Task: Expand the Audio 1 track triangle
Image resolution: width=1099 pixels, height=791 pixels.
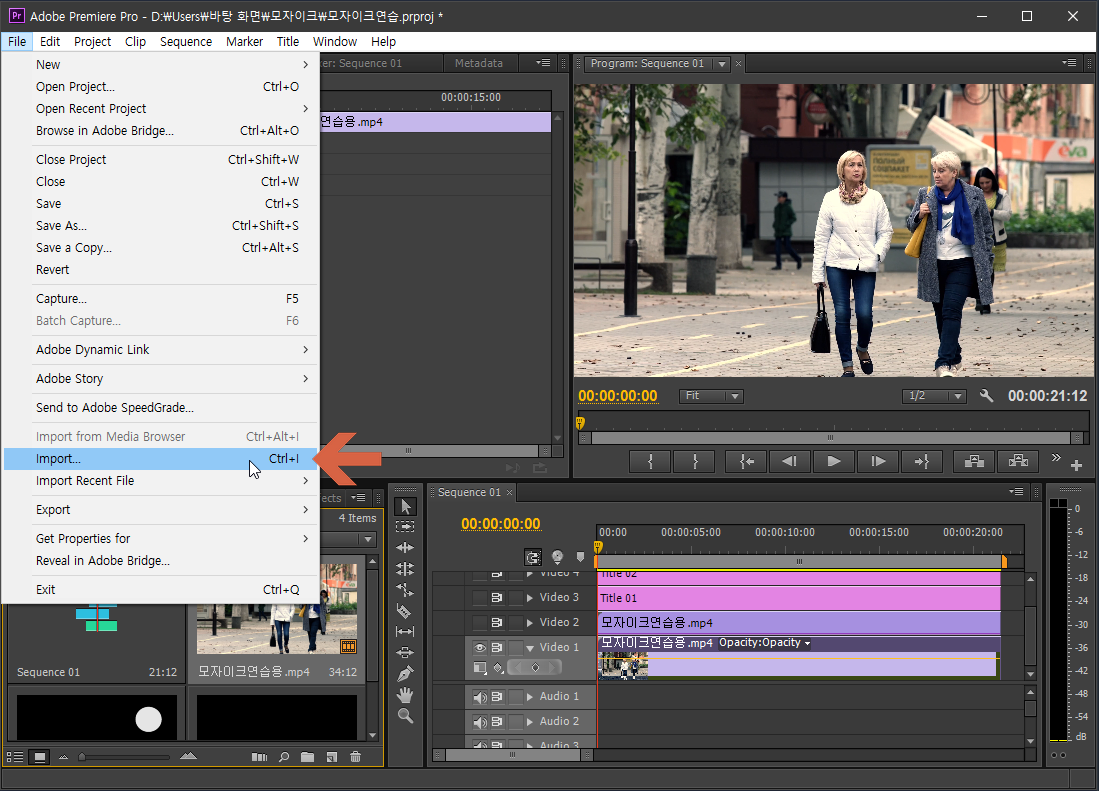Action: [x=530, y=697]
